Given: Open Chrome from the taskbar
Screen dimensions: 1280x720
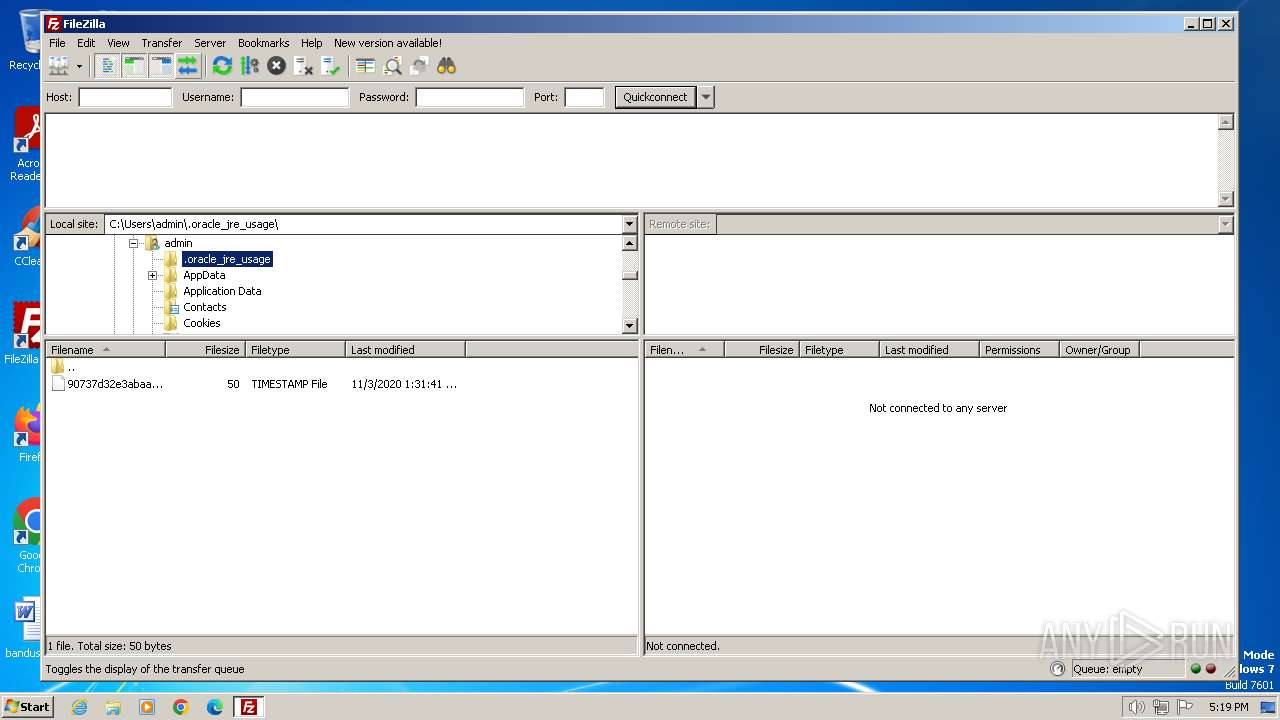Looking at the screenshot, I should 181,707.
